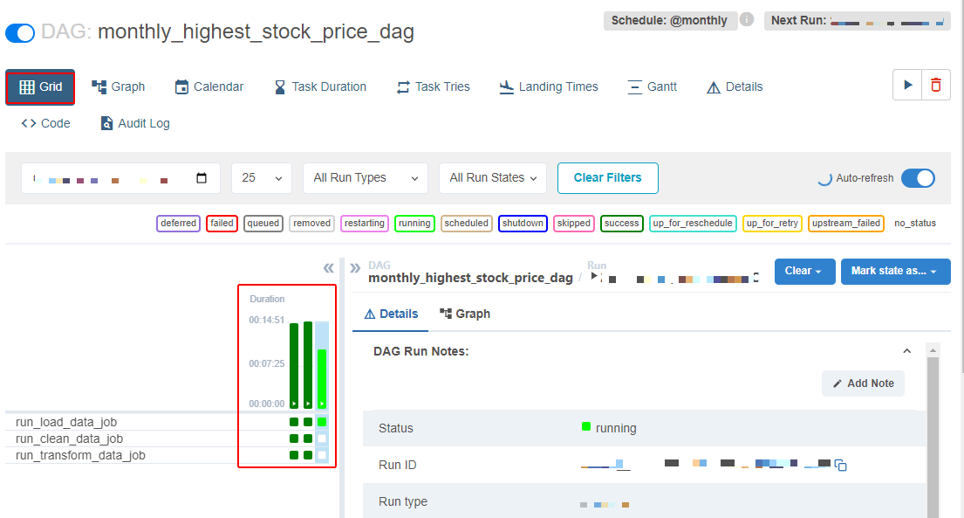Click the copy Run ID icon
The width and height of the screenshot is (964, 518).
click(841, 465)
